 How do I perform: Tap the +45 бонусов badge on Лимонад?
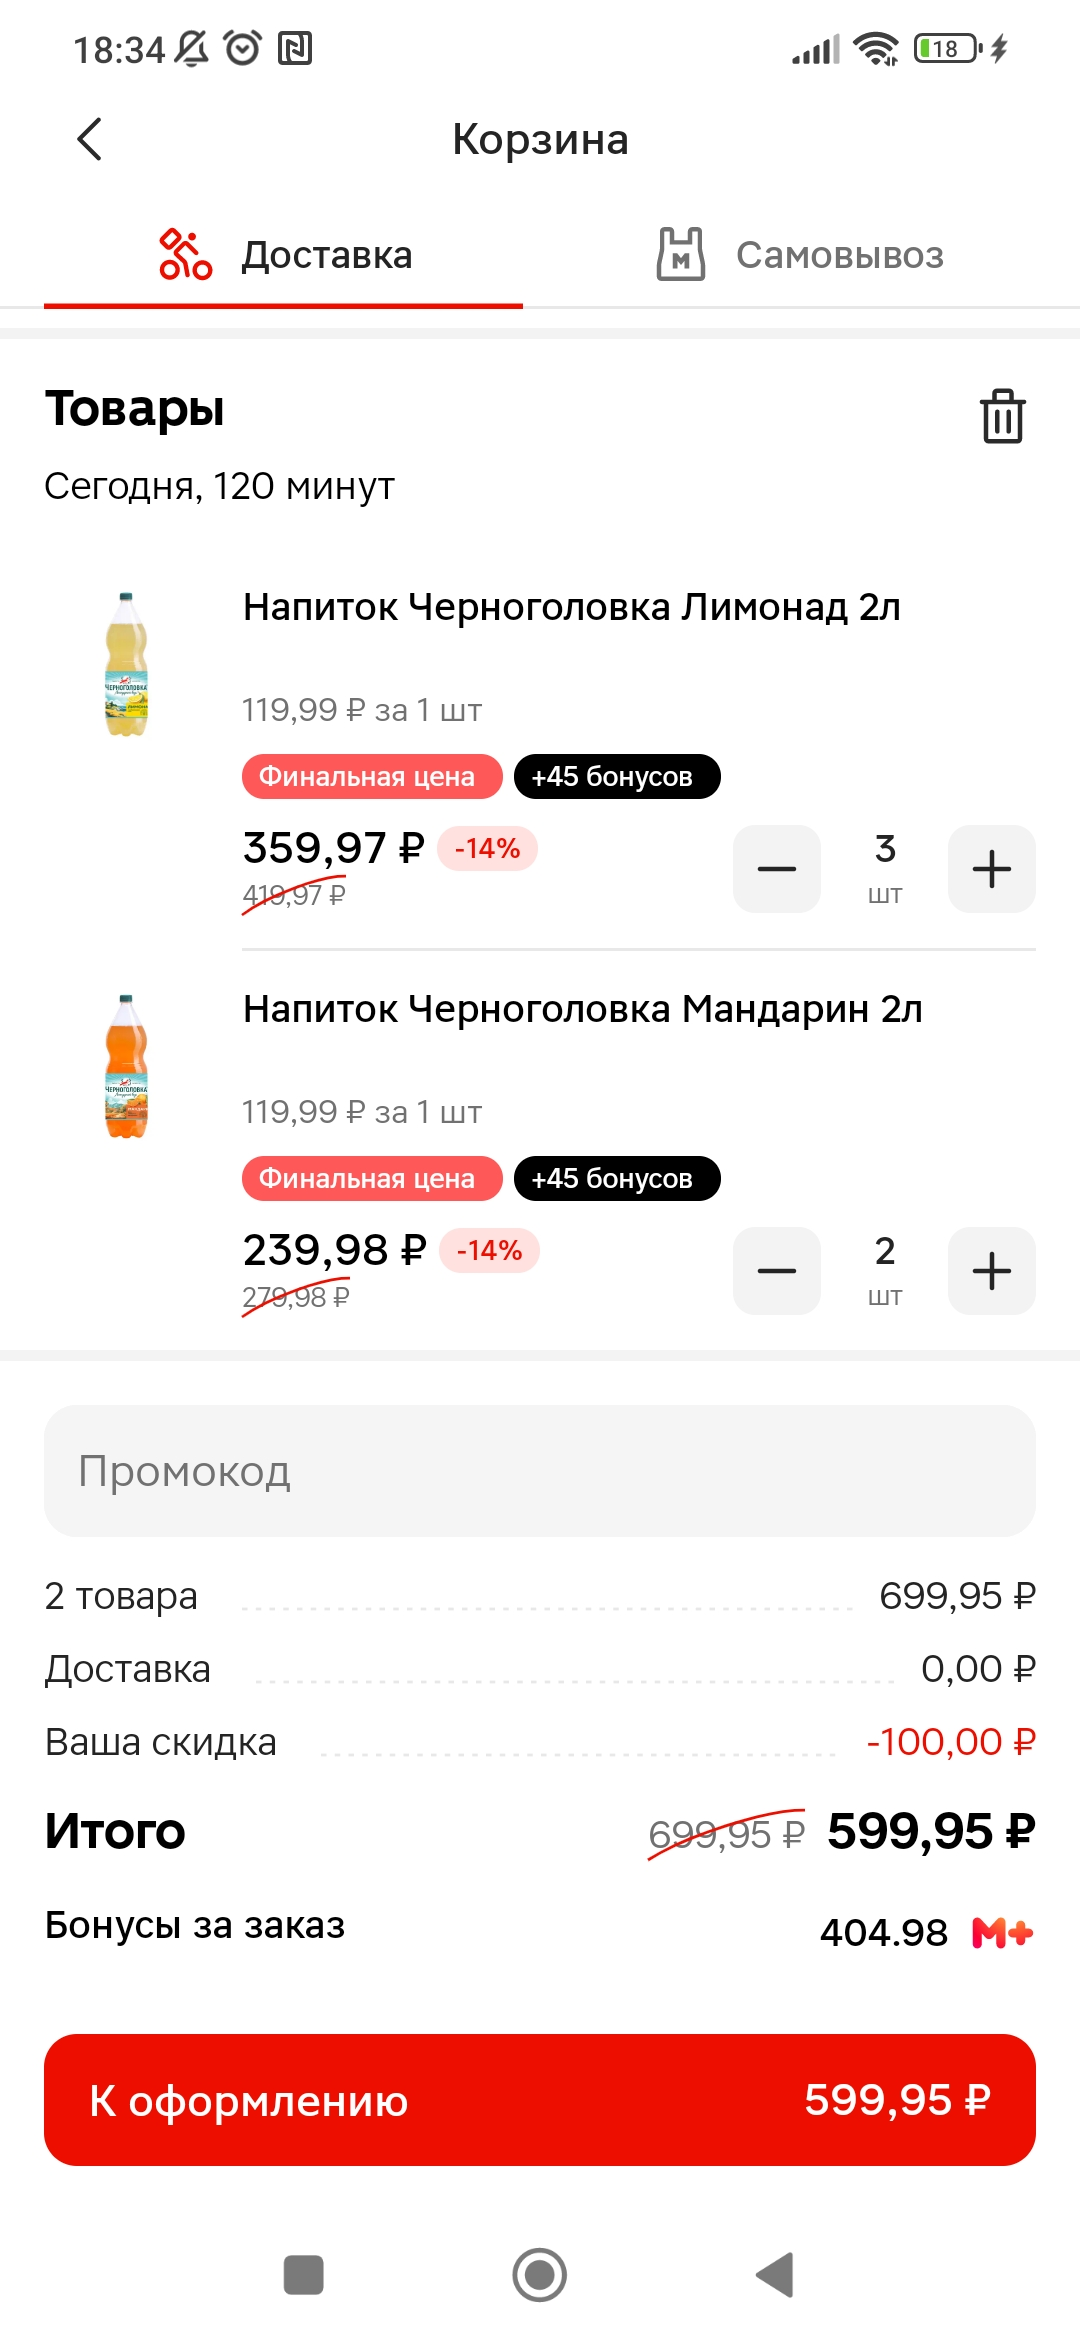click(617, 777)
